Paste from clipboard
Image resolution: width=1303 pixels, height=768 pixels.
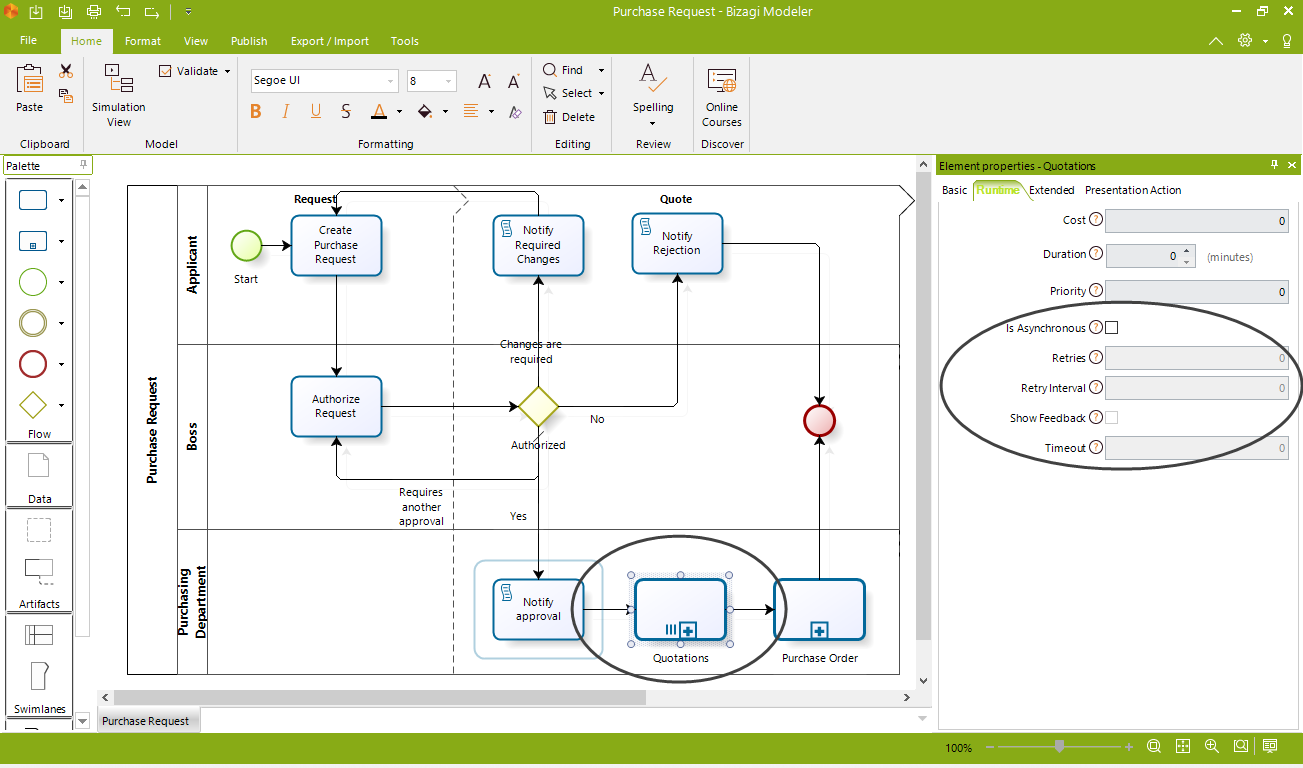click(x=30, y=88)
